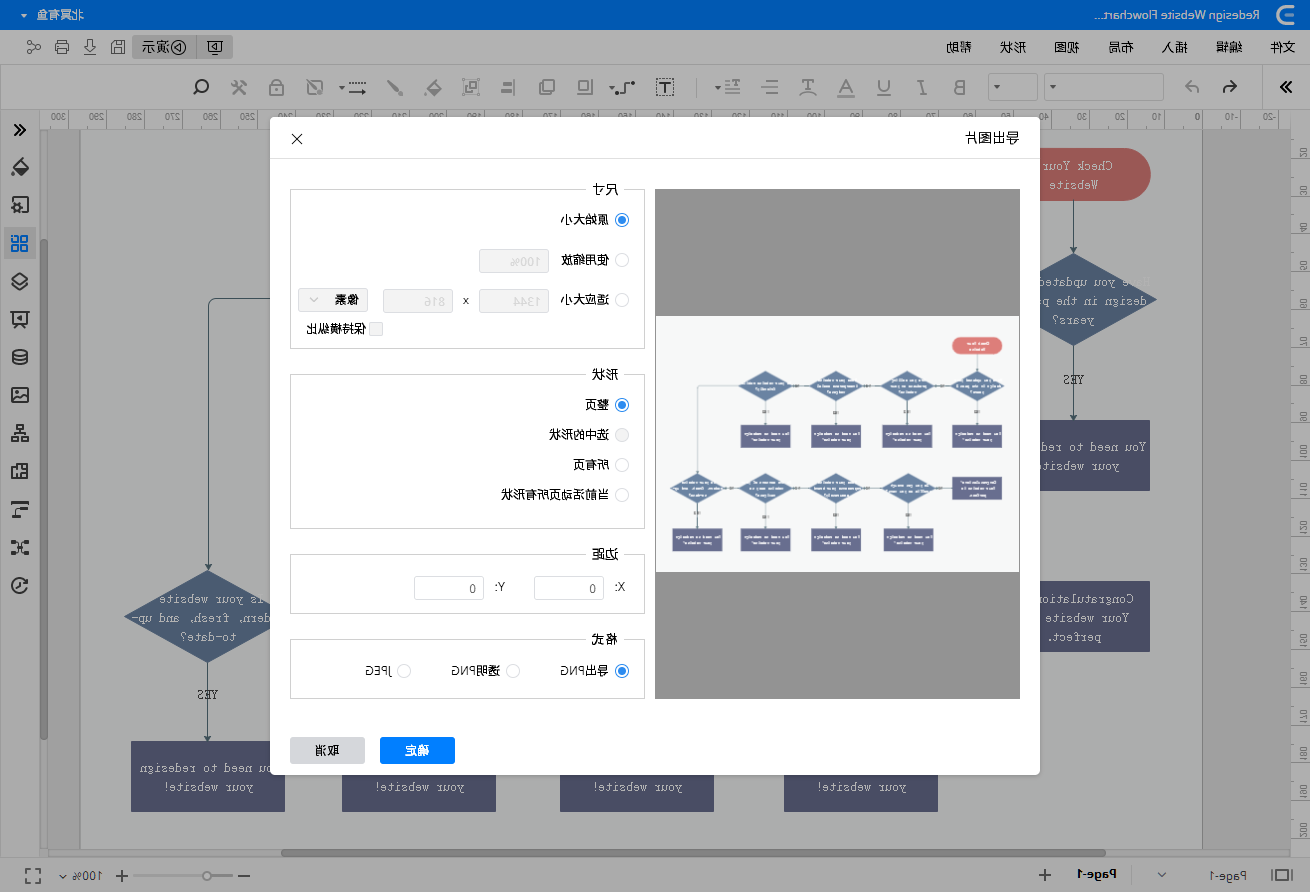The width and height of the screenshot is (1310, 892).
Task: Select the 导出PNG radio button
Action: click(622, 671)
